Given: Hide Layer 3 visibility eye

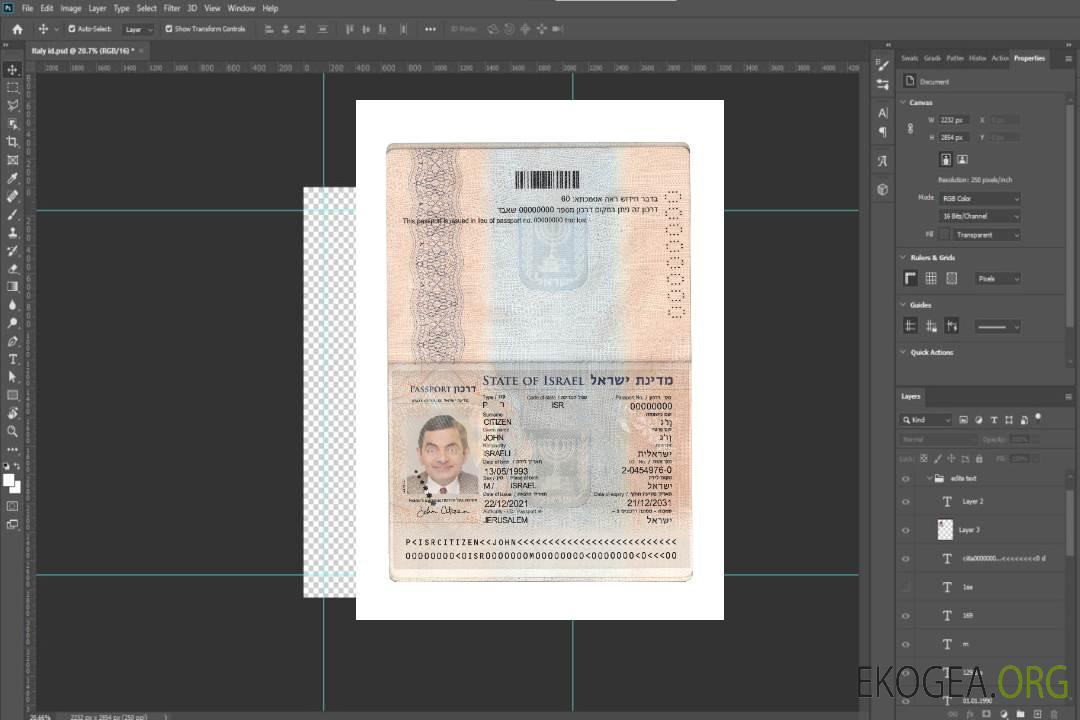Looking at the screenshot, I should 906,531.
